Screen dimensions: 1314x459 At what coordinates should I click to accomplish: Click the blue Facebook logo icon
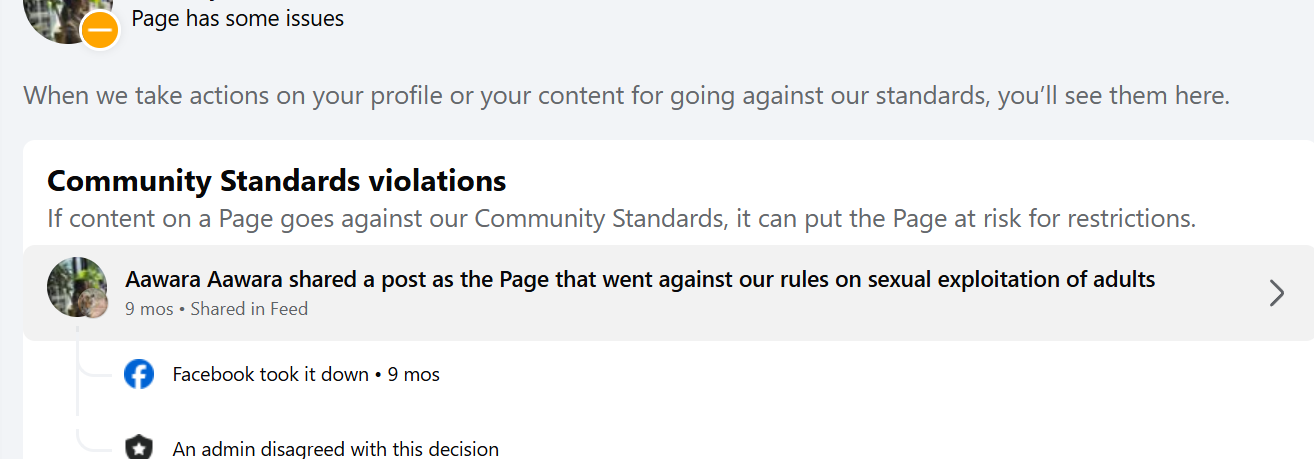tap(139, 375)
